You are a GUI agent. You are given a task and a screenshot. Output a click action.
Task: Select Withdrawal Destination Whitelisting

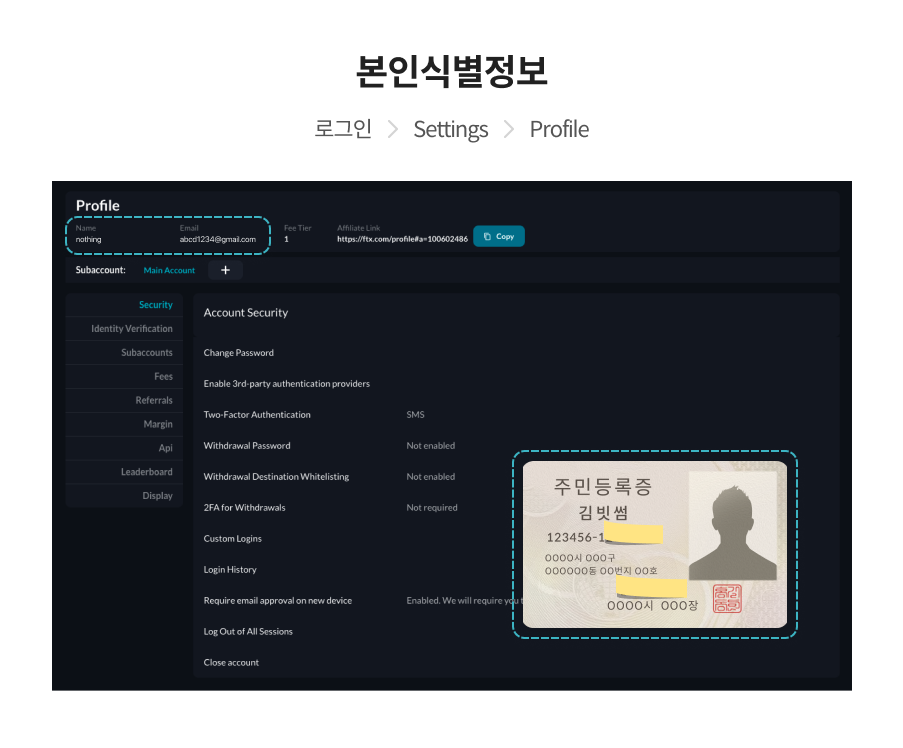click(x=276, y=477)
